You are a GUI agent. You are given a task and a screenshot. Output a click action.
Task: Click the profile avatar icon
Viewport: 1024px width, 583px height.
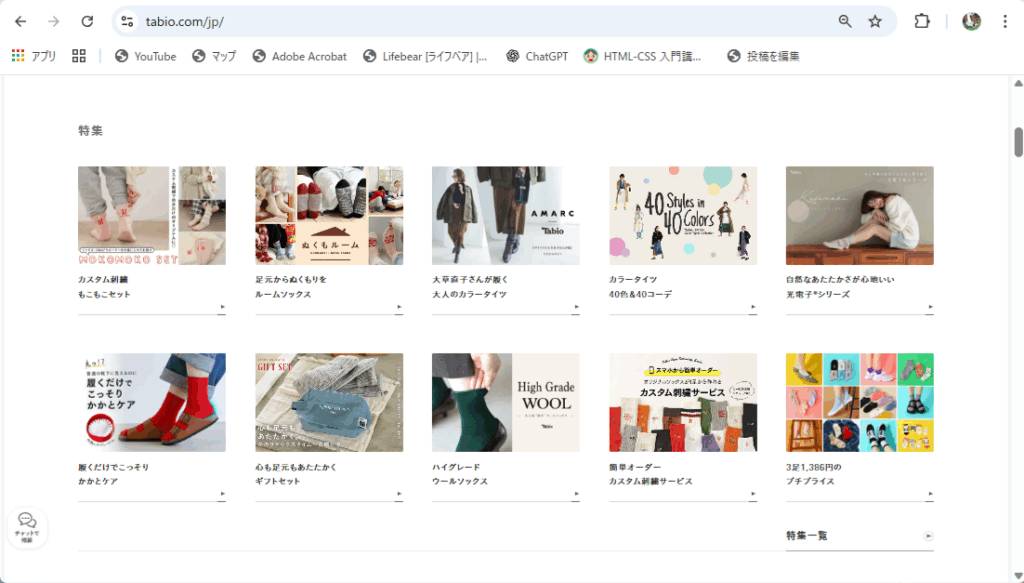coord(971,21)
